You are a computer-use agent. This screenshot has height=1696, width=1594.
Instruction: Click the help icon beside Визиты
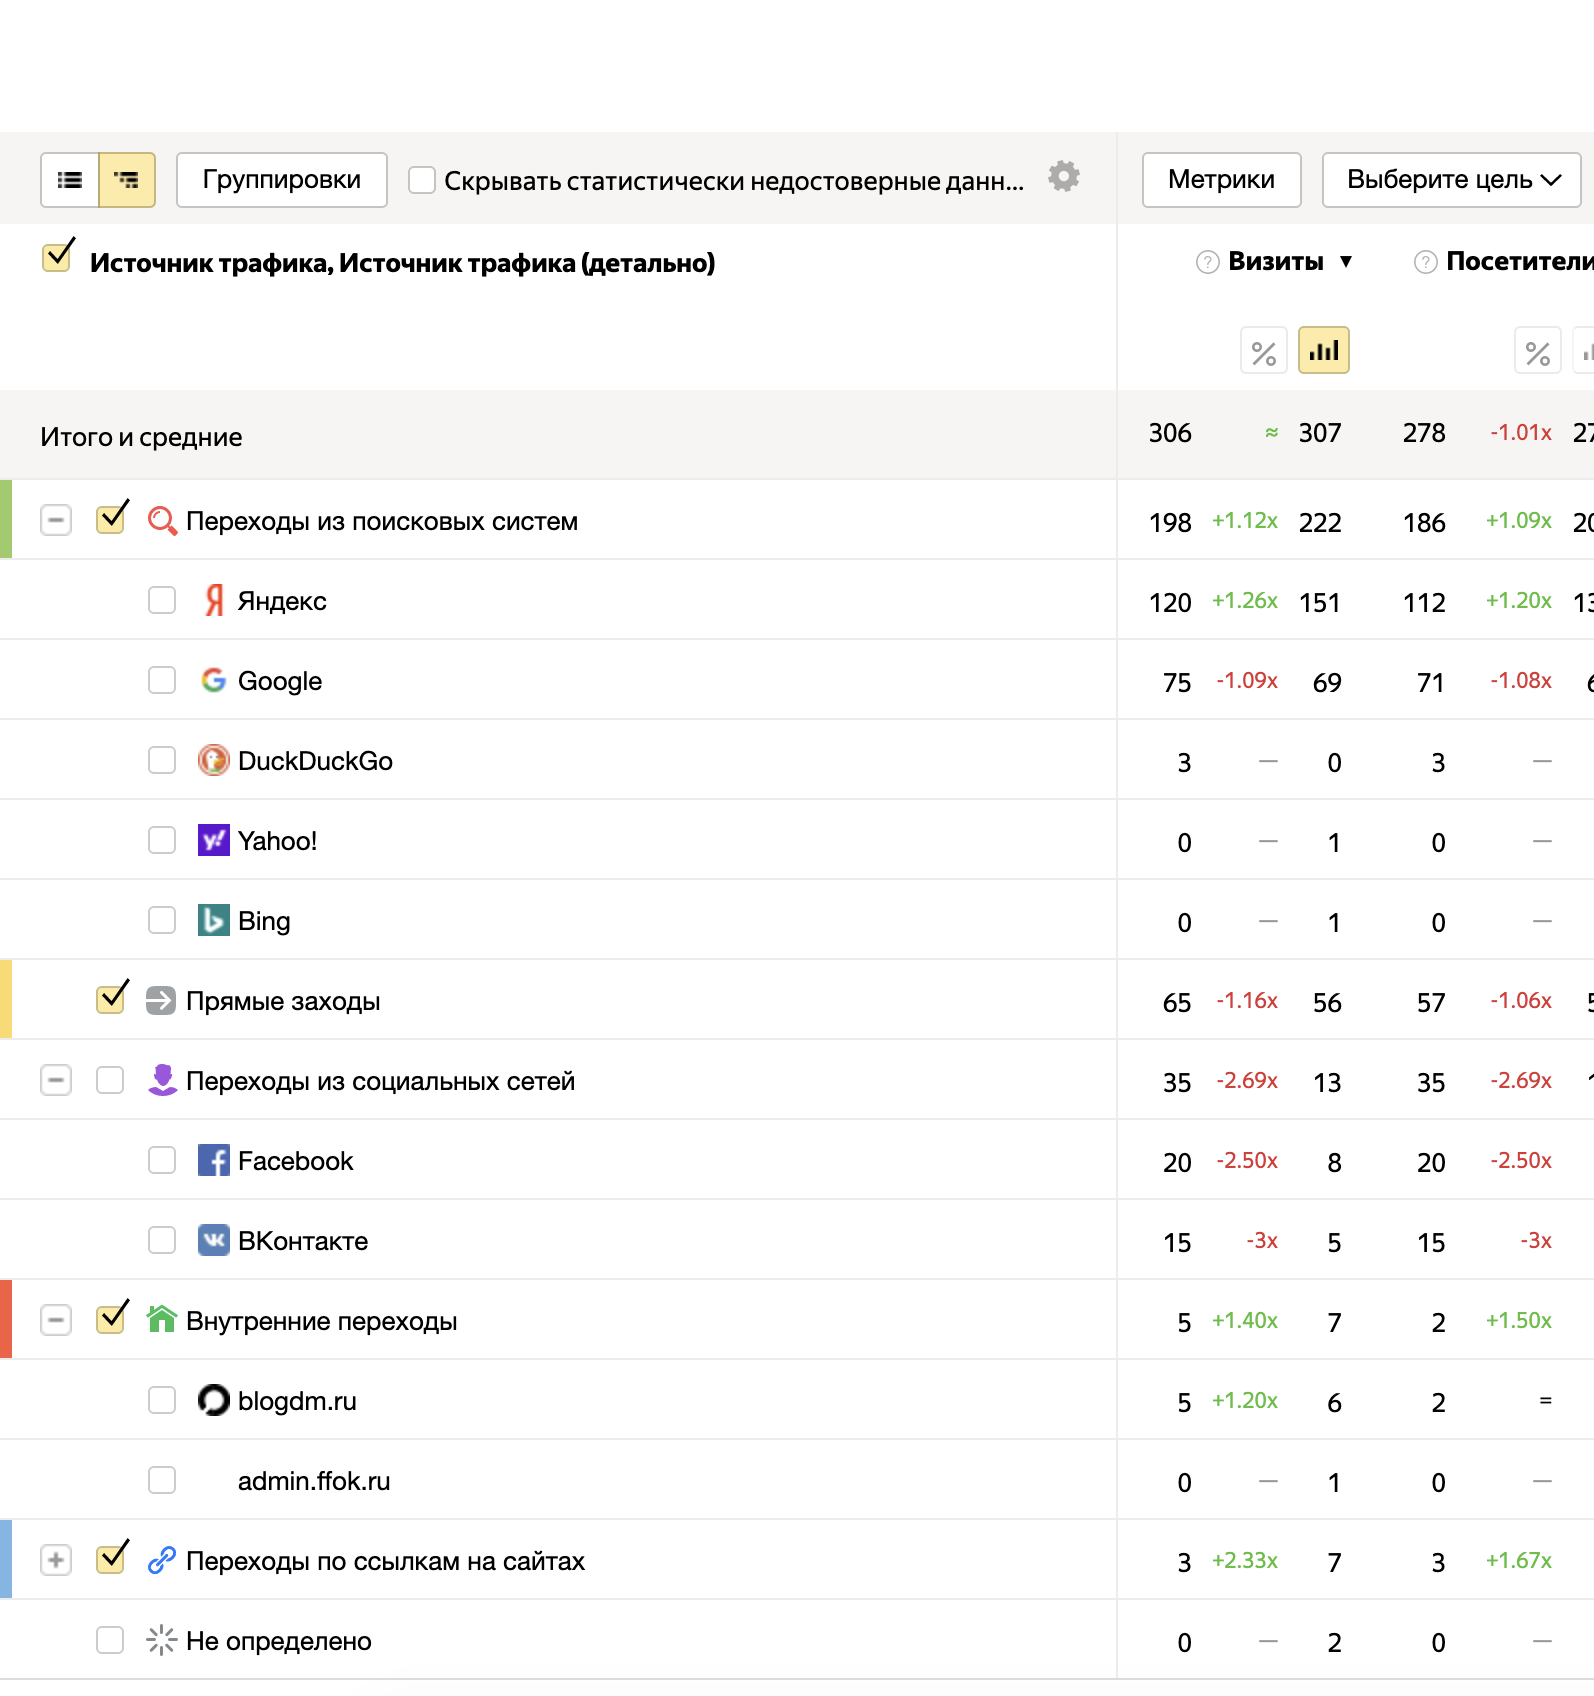[1207, 262]
